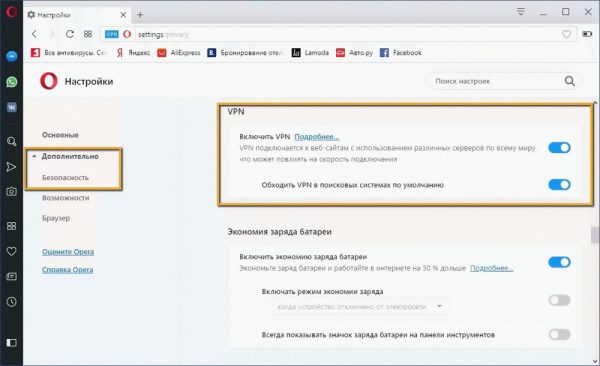
Task: Open personal news sidebar icon
Action: click(x=11, y=276)
